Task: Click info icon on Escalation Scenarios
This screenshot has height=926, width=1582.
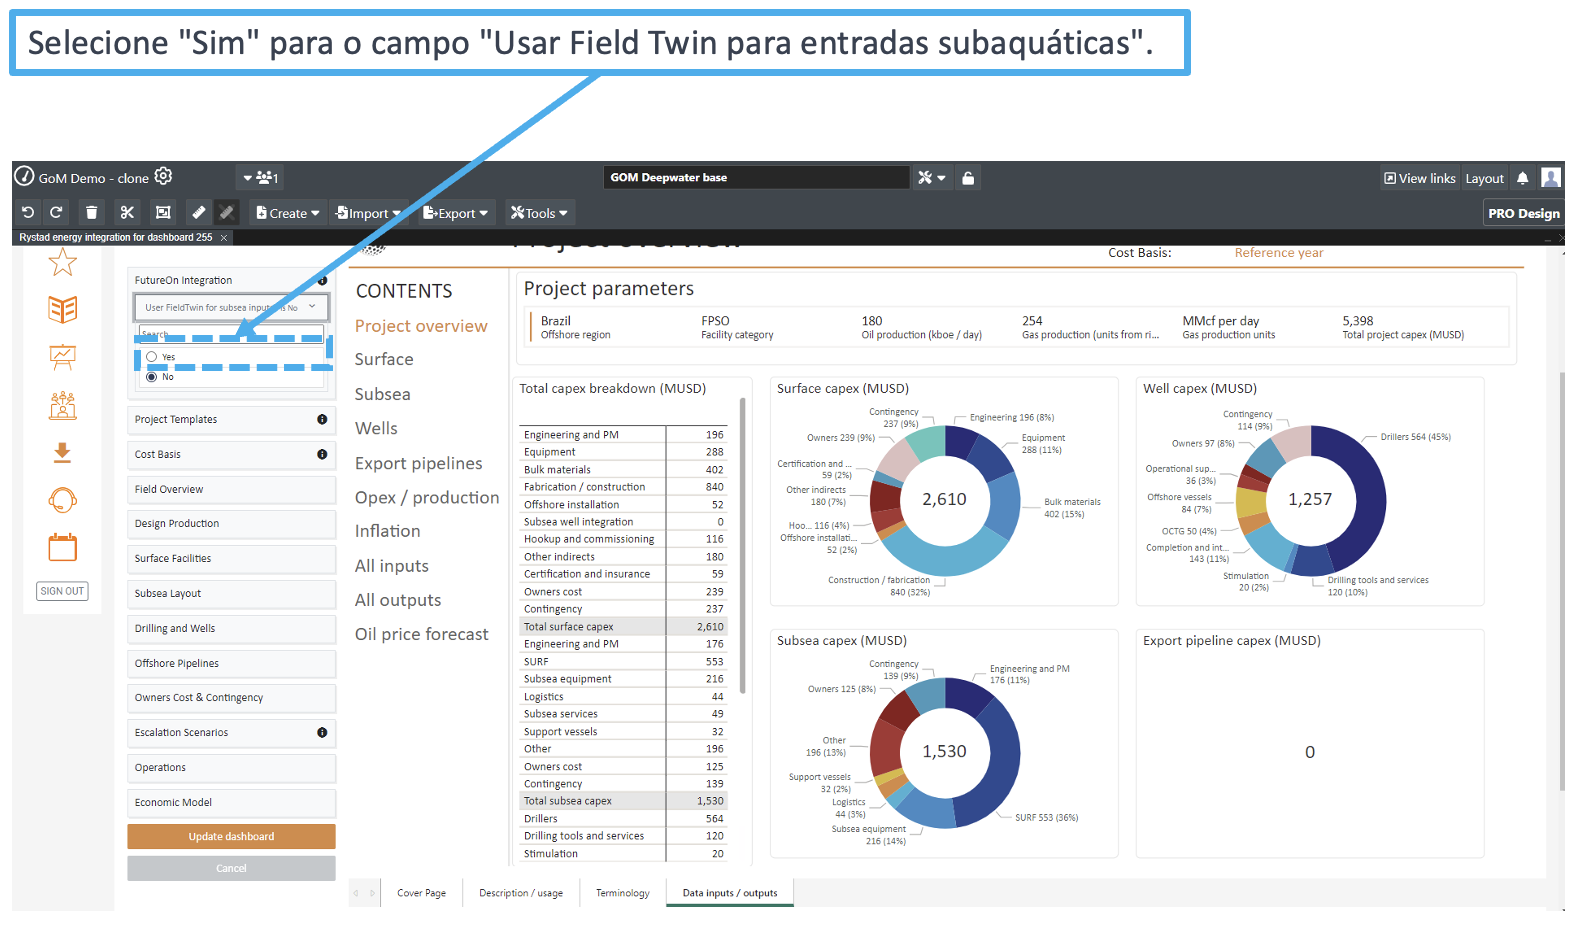Action: coord(322,733)
